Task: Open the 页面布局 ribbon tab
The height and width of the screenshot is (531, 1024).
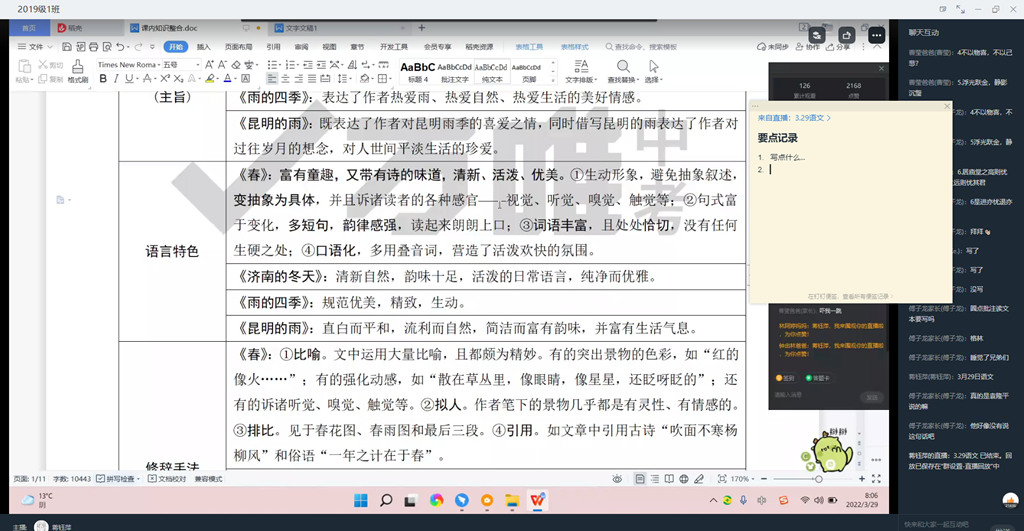Action: tap(238, 47)
